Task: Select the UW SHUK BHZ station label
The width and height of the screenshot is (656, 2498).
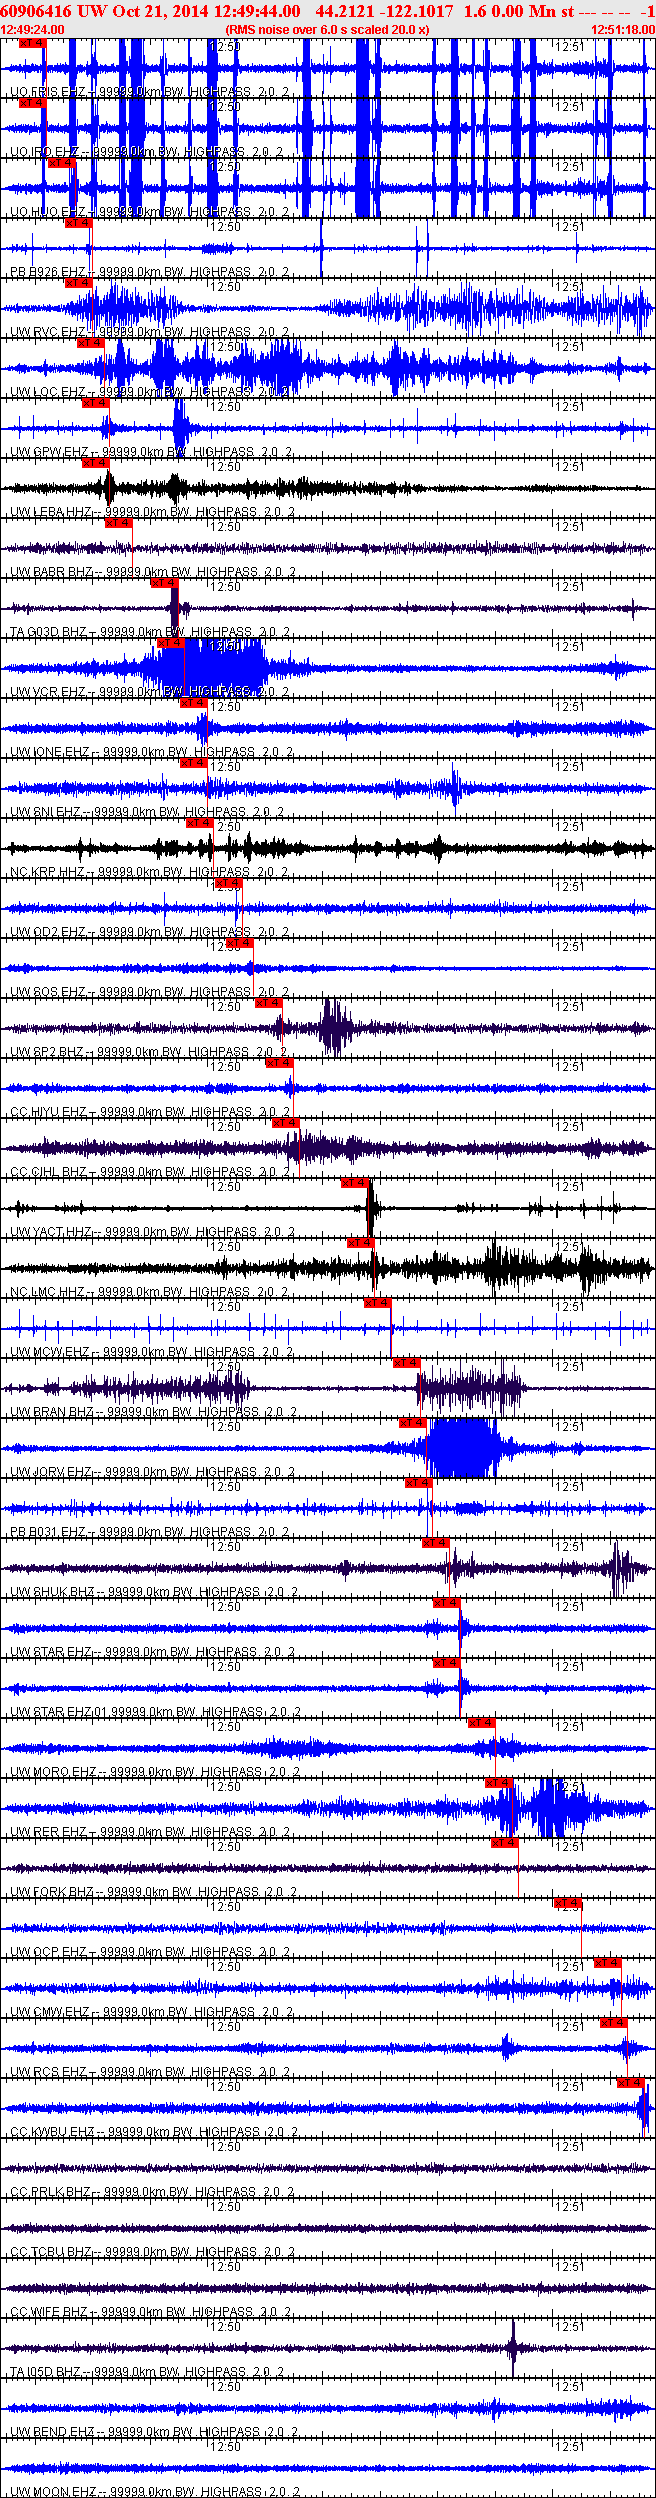Action: [x=154, y=1592]
